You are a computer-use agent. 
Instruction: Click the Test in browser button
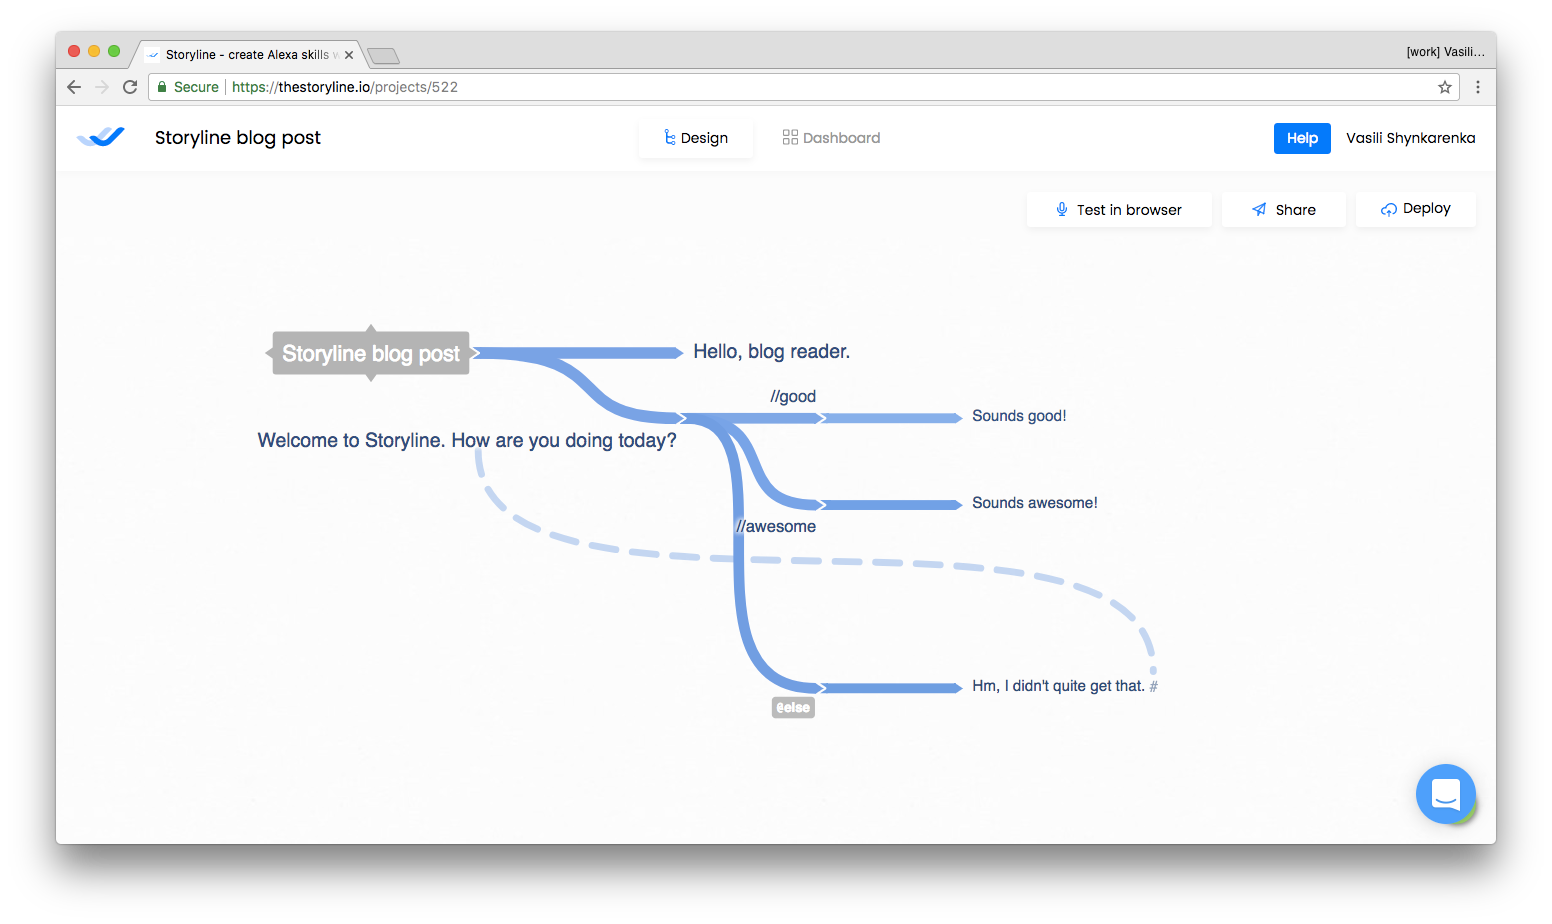[1119, 209]
